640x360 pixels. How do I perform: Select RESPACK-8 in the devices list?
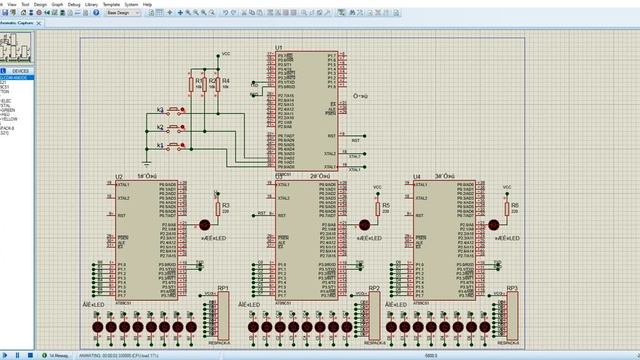coord(7,128)
